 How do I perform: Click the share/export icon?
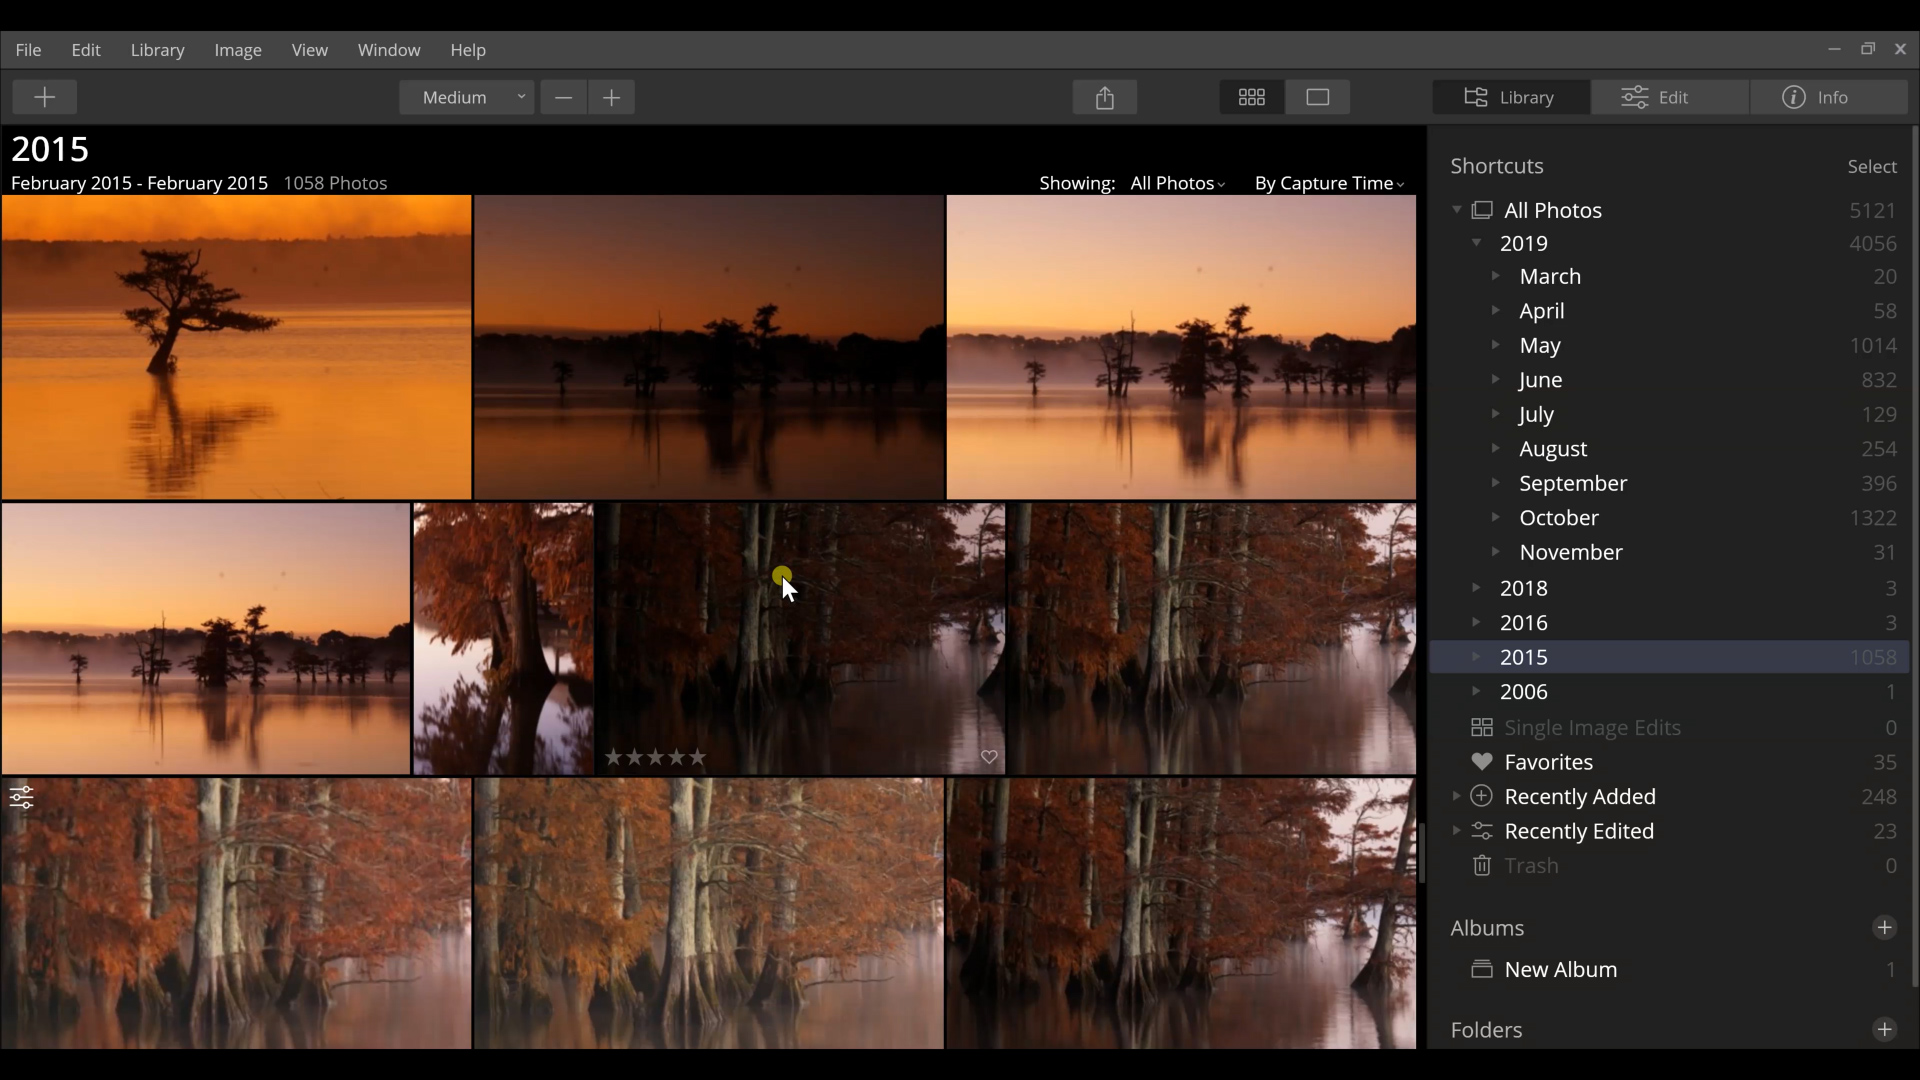point(1105,96)
